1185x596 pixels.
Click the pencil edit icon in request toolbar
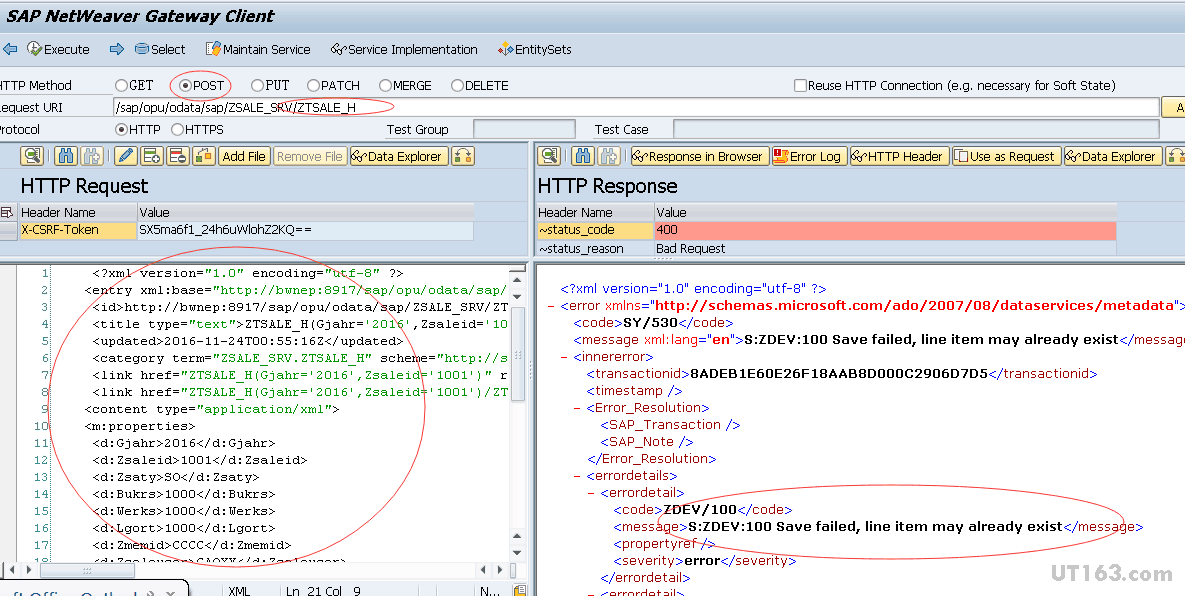(125, 156)
